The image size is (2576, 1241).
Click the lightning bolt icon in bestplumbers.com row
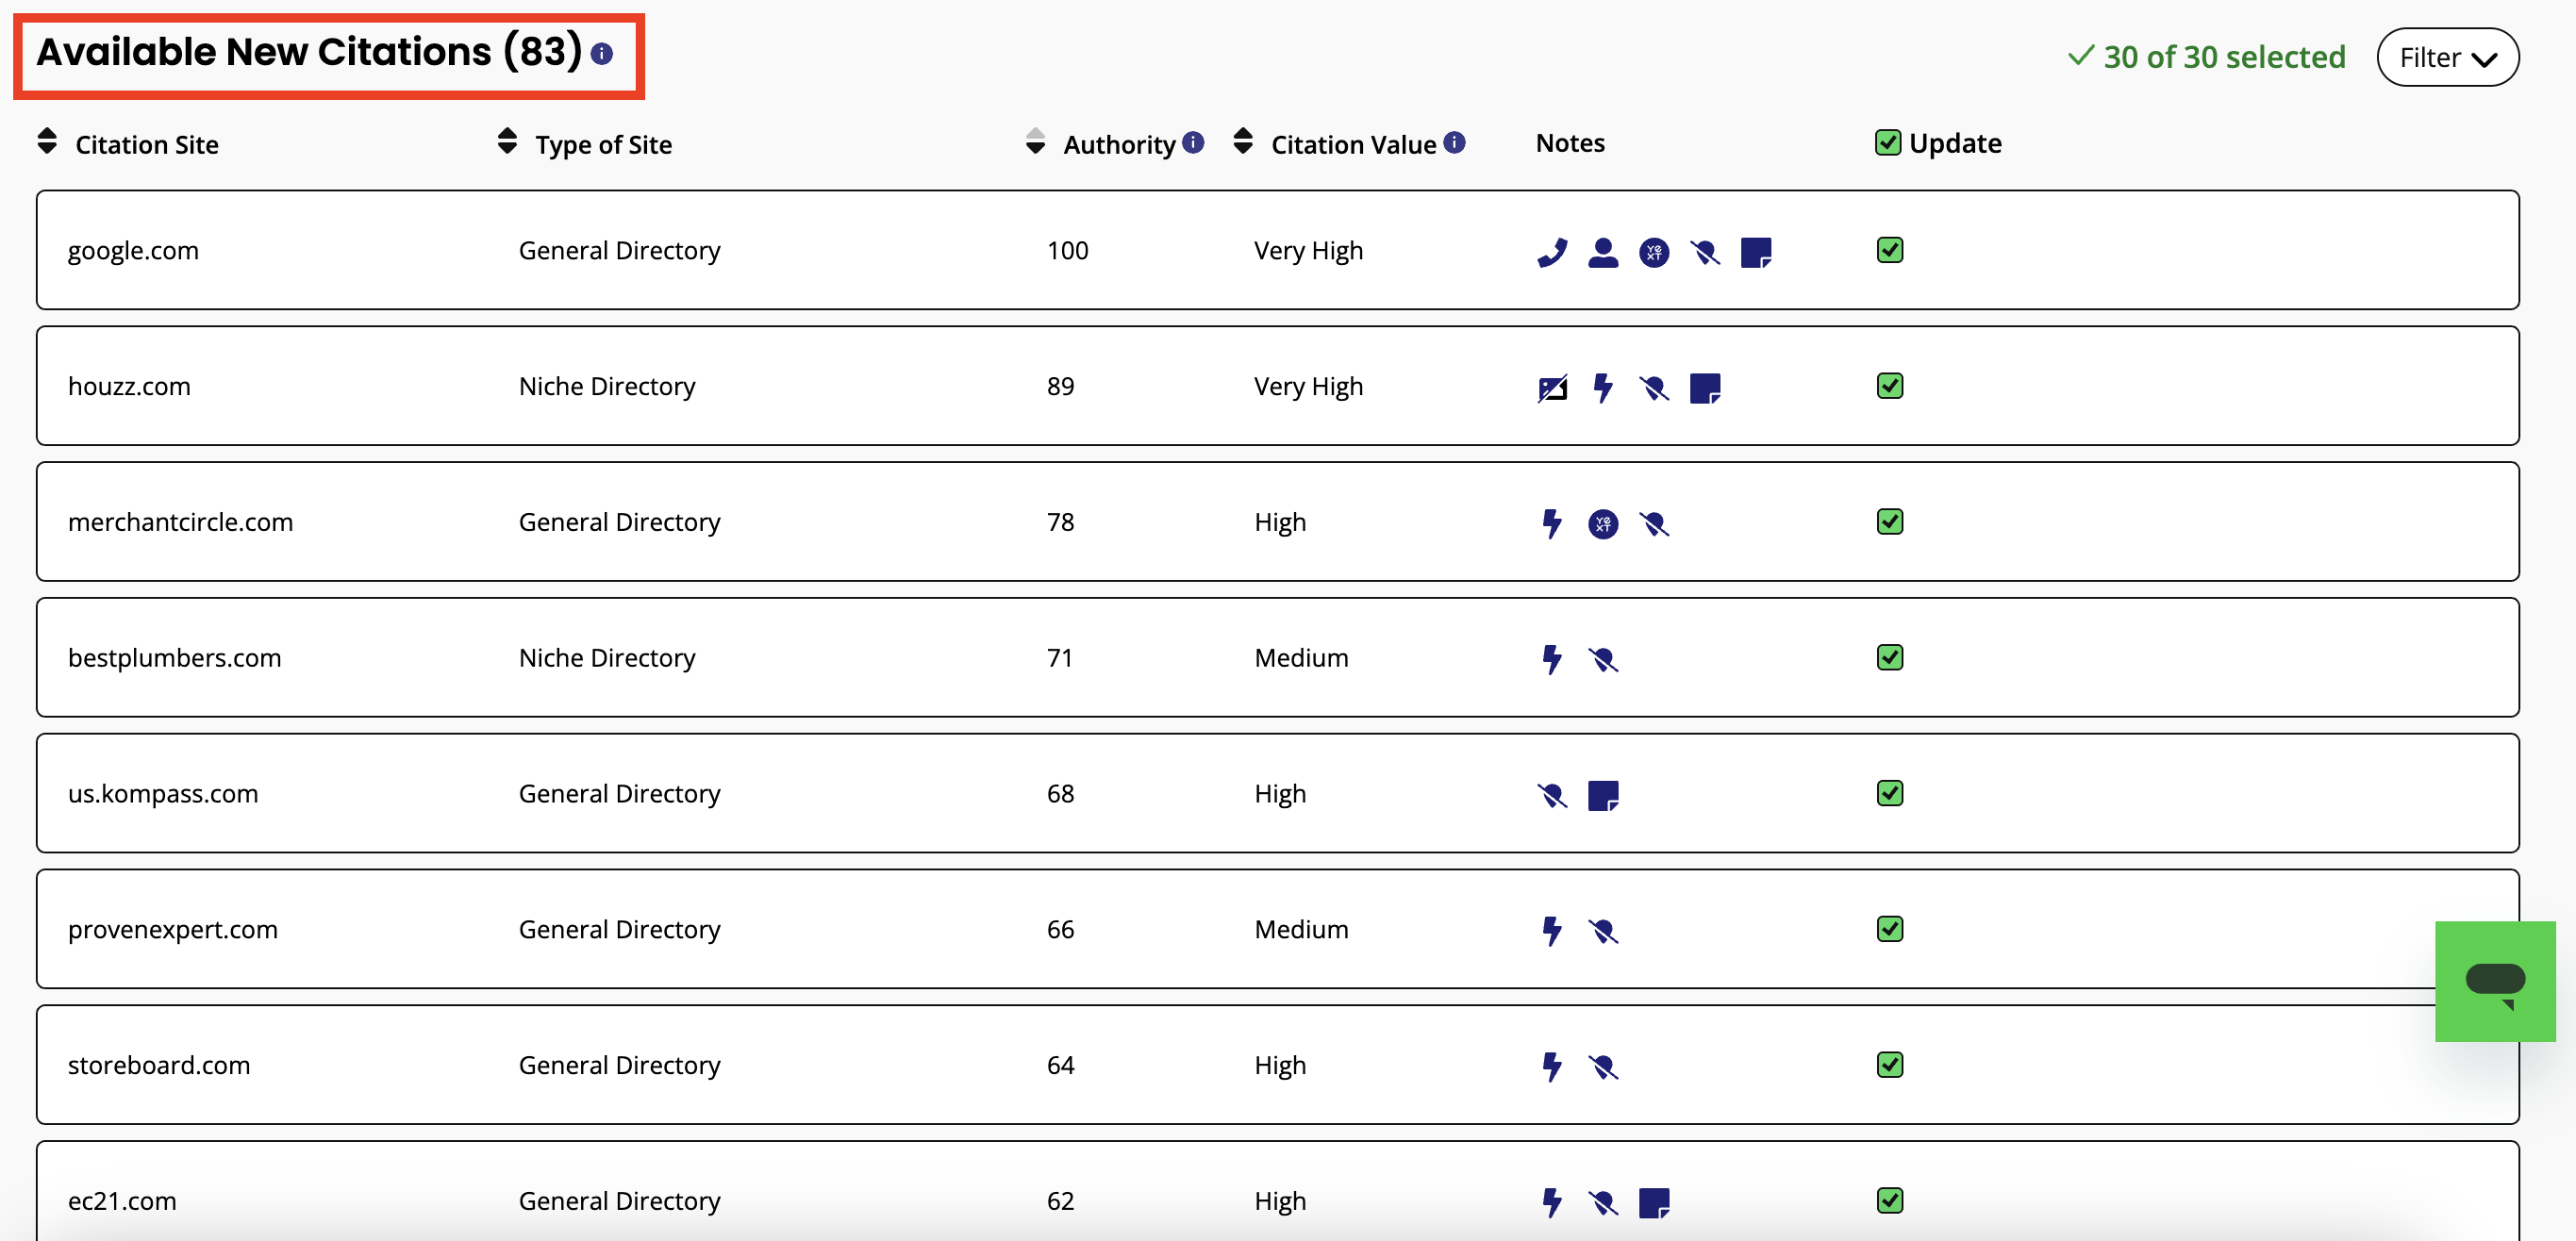(x=1552, y=660)
